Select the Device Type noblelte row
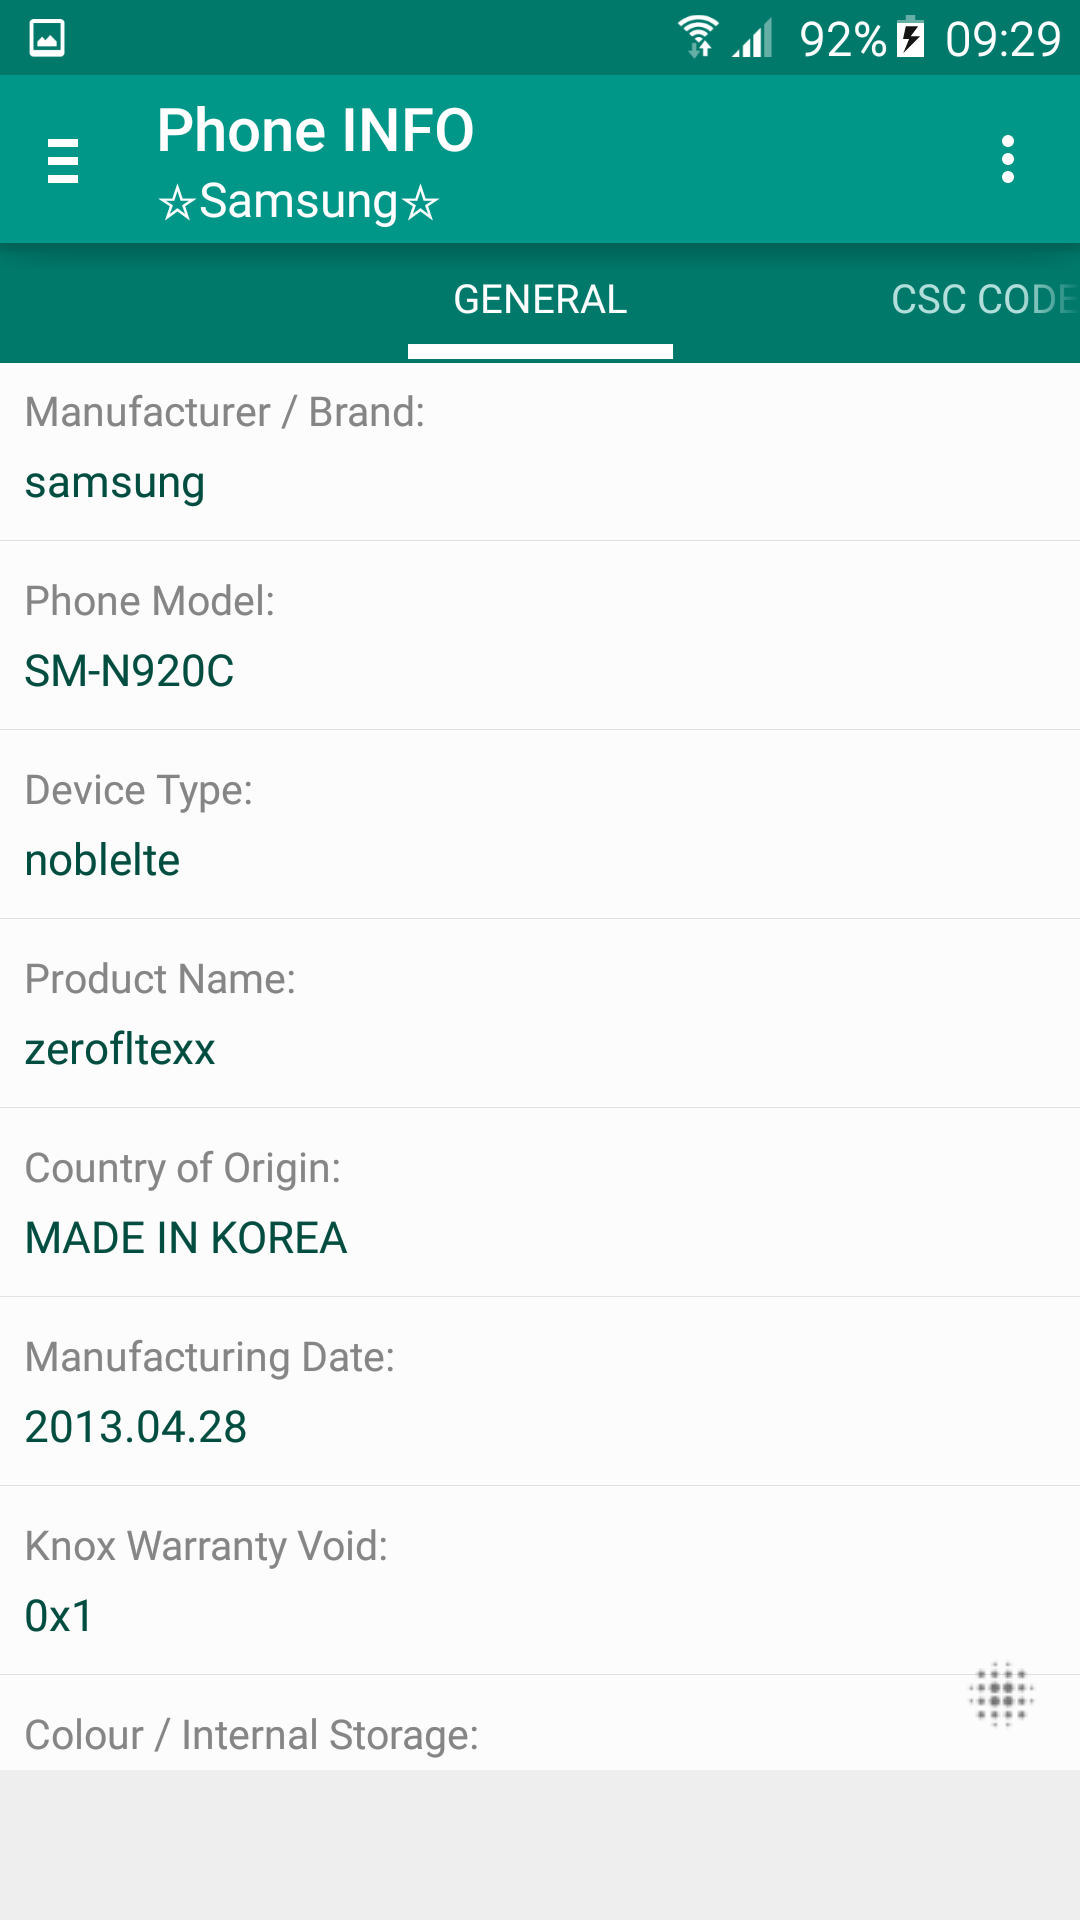Screen dimensions: 1080x1920 (540, 825)
